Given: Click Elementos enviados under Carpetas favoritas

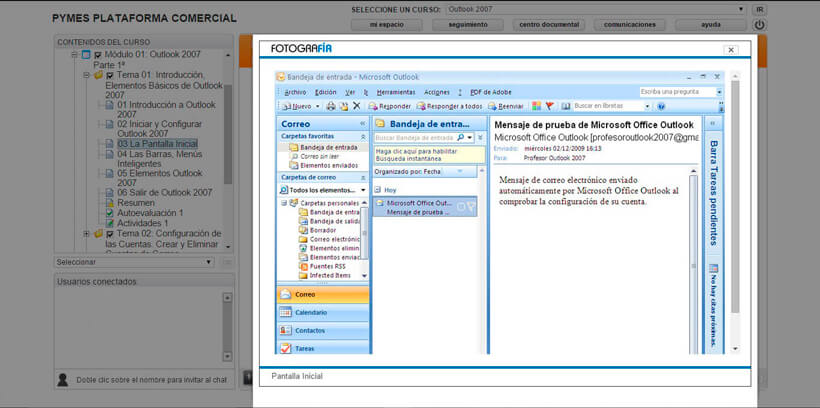Looking at the screenshot, I should pyautogui.click(x=324, y=165).
